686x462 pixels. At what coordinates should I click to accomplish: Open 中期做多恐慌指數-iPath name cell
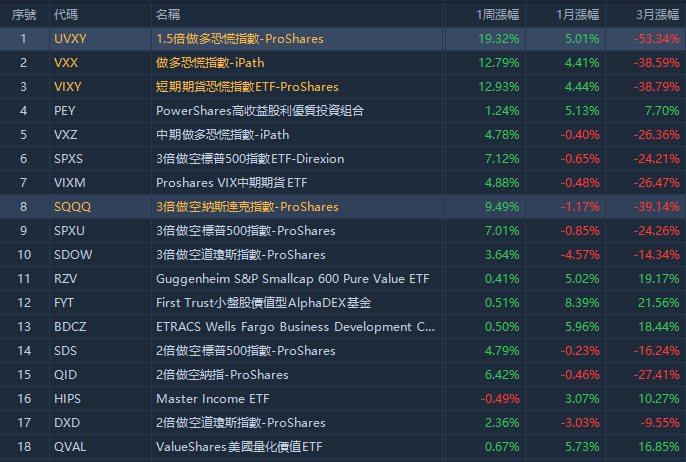point(223,135)
